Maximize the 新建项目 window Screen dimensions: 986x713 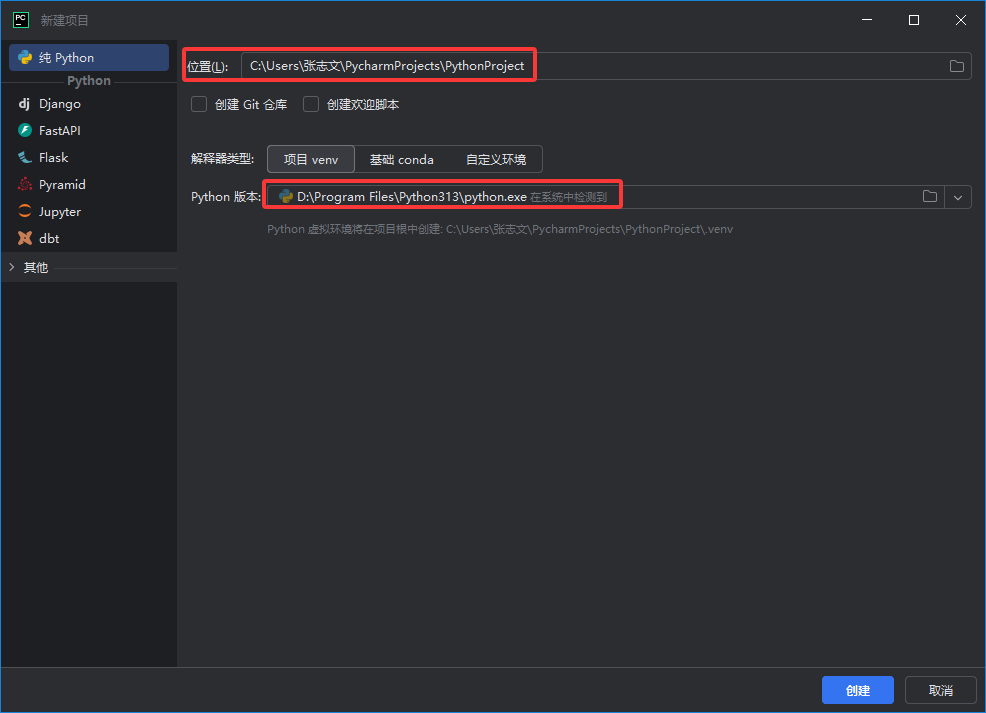[x=914, y=20]
